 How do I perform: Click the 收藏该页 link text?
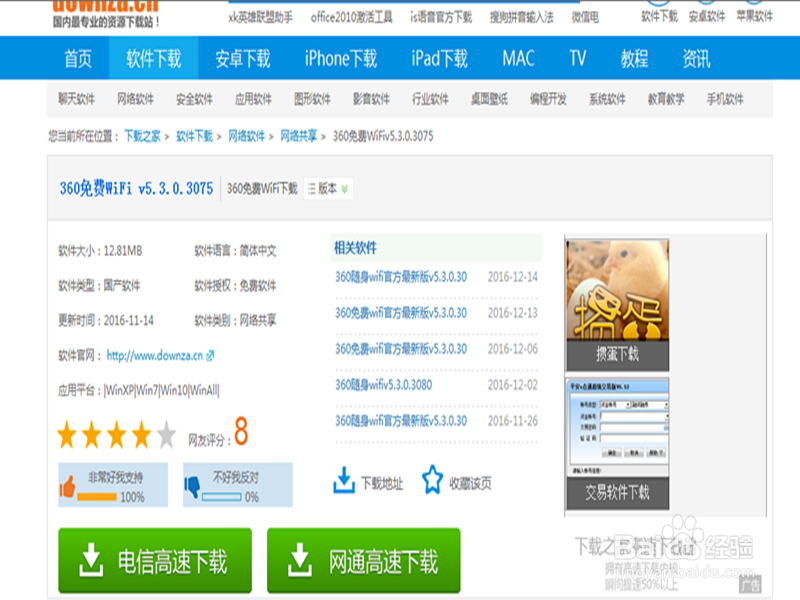click(x=470, y=483)
